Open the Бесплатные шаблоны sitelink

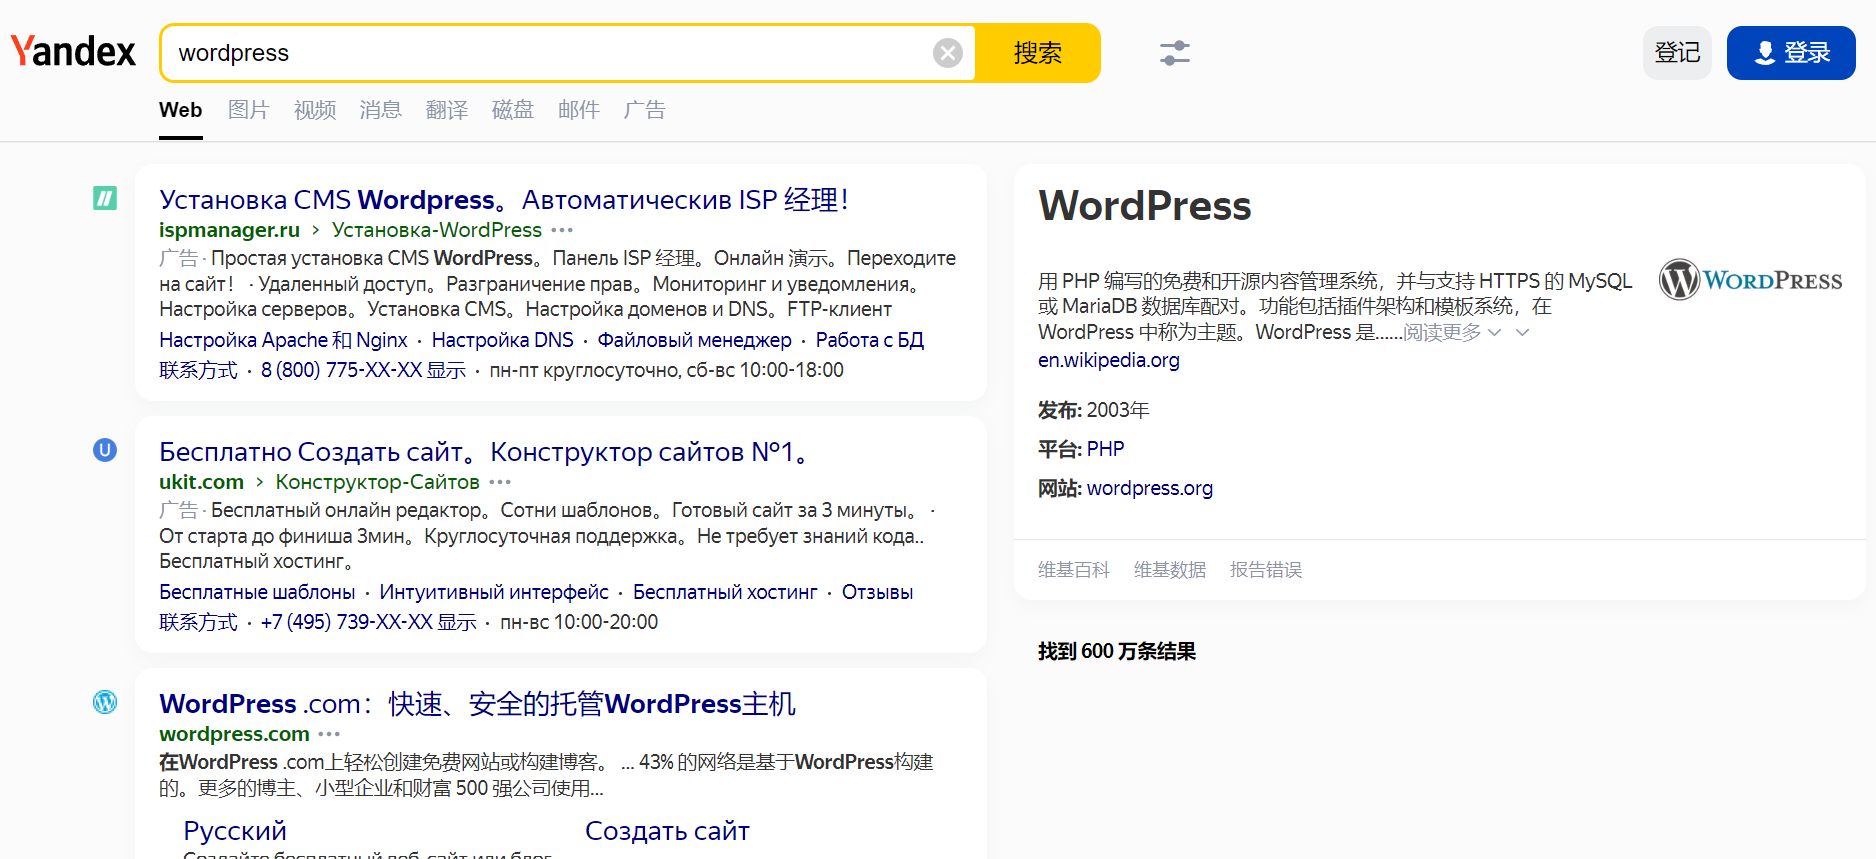[257, 592]
